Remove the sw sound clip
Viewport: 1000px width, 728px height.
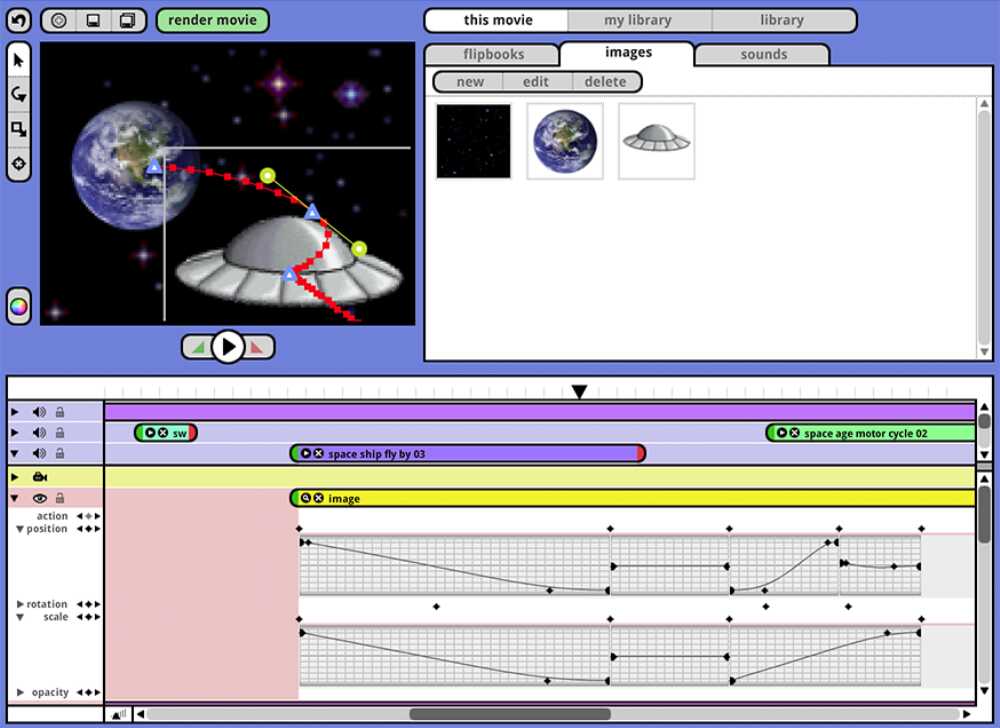point(163,433)
